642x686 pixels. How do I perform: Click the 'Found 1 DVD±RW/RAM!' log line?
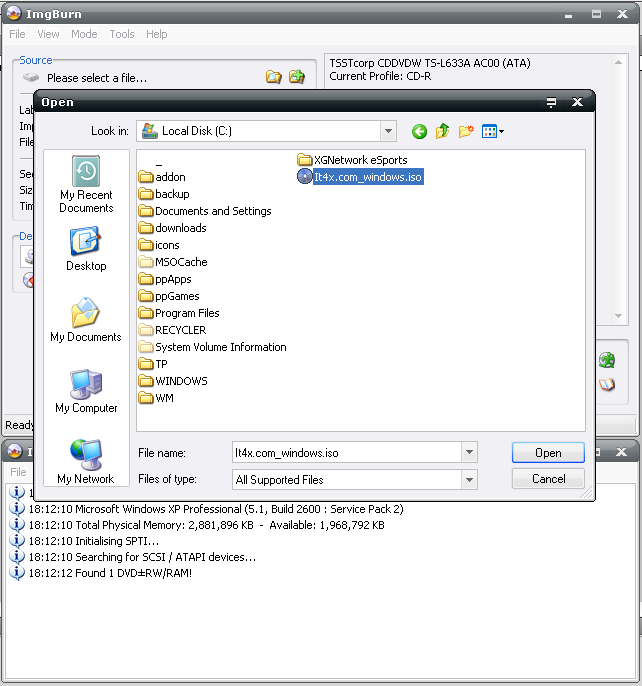(x=110, y=573)
